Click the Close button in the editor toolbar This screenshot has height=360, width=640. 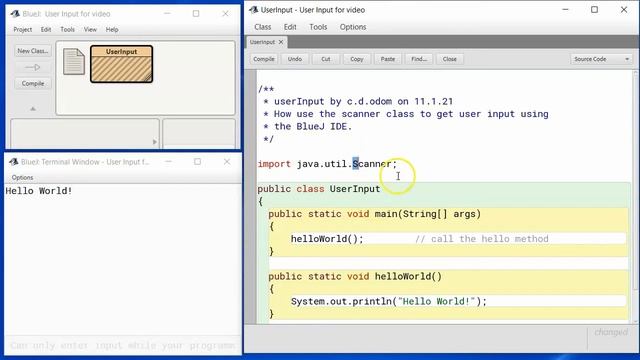(450, 59)
